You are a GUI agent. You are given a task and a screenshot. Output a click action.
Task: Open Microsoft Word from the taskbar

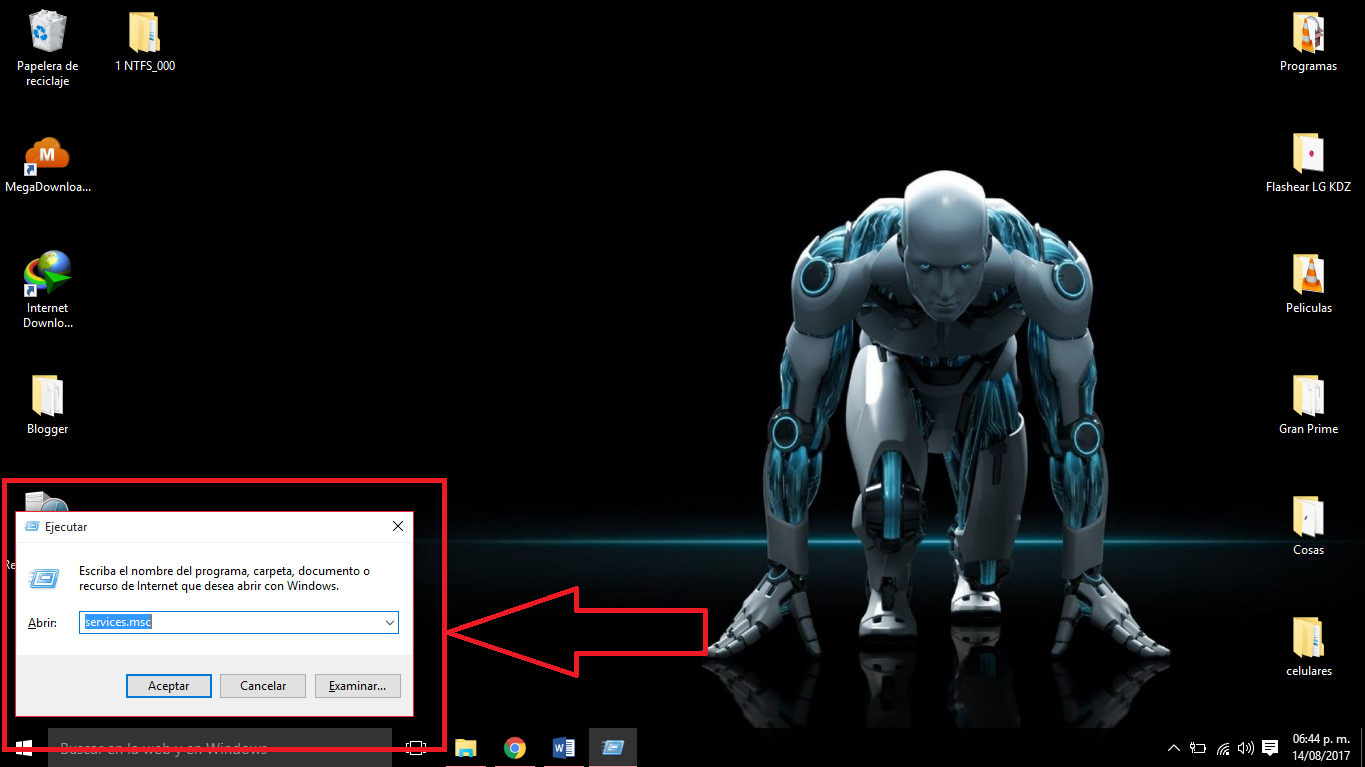coord(563,747)
